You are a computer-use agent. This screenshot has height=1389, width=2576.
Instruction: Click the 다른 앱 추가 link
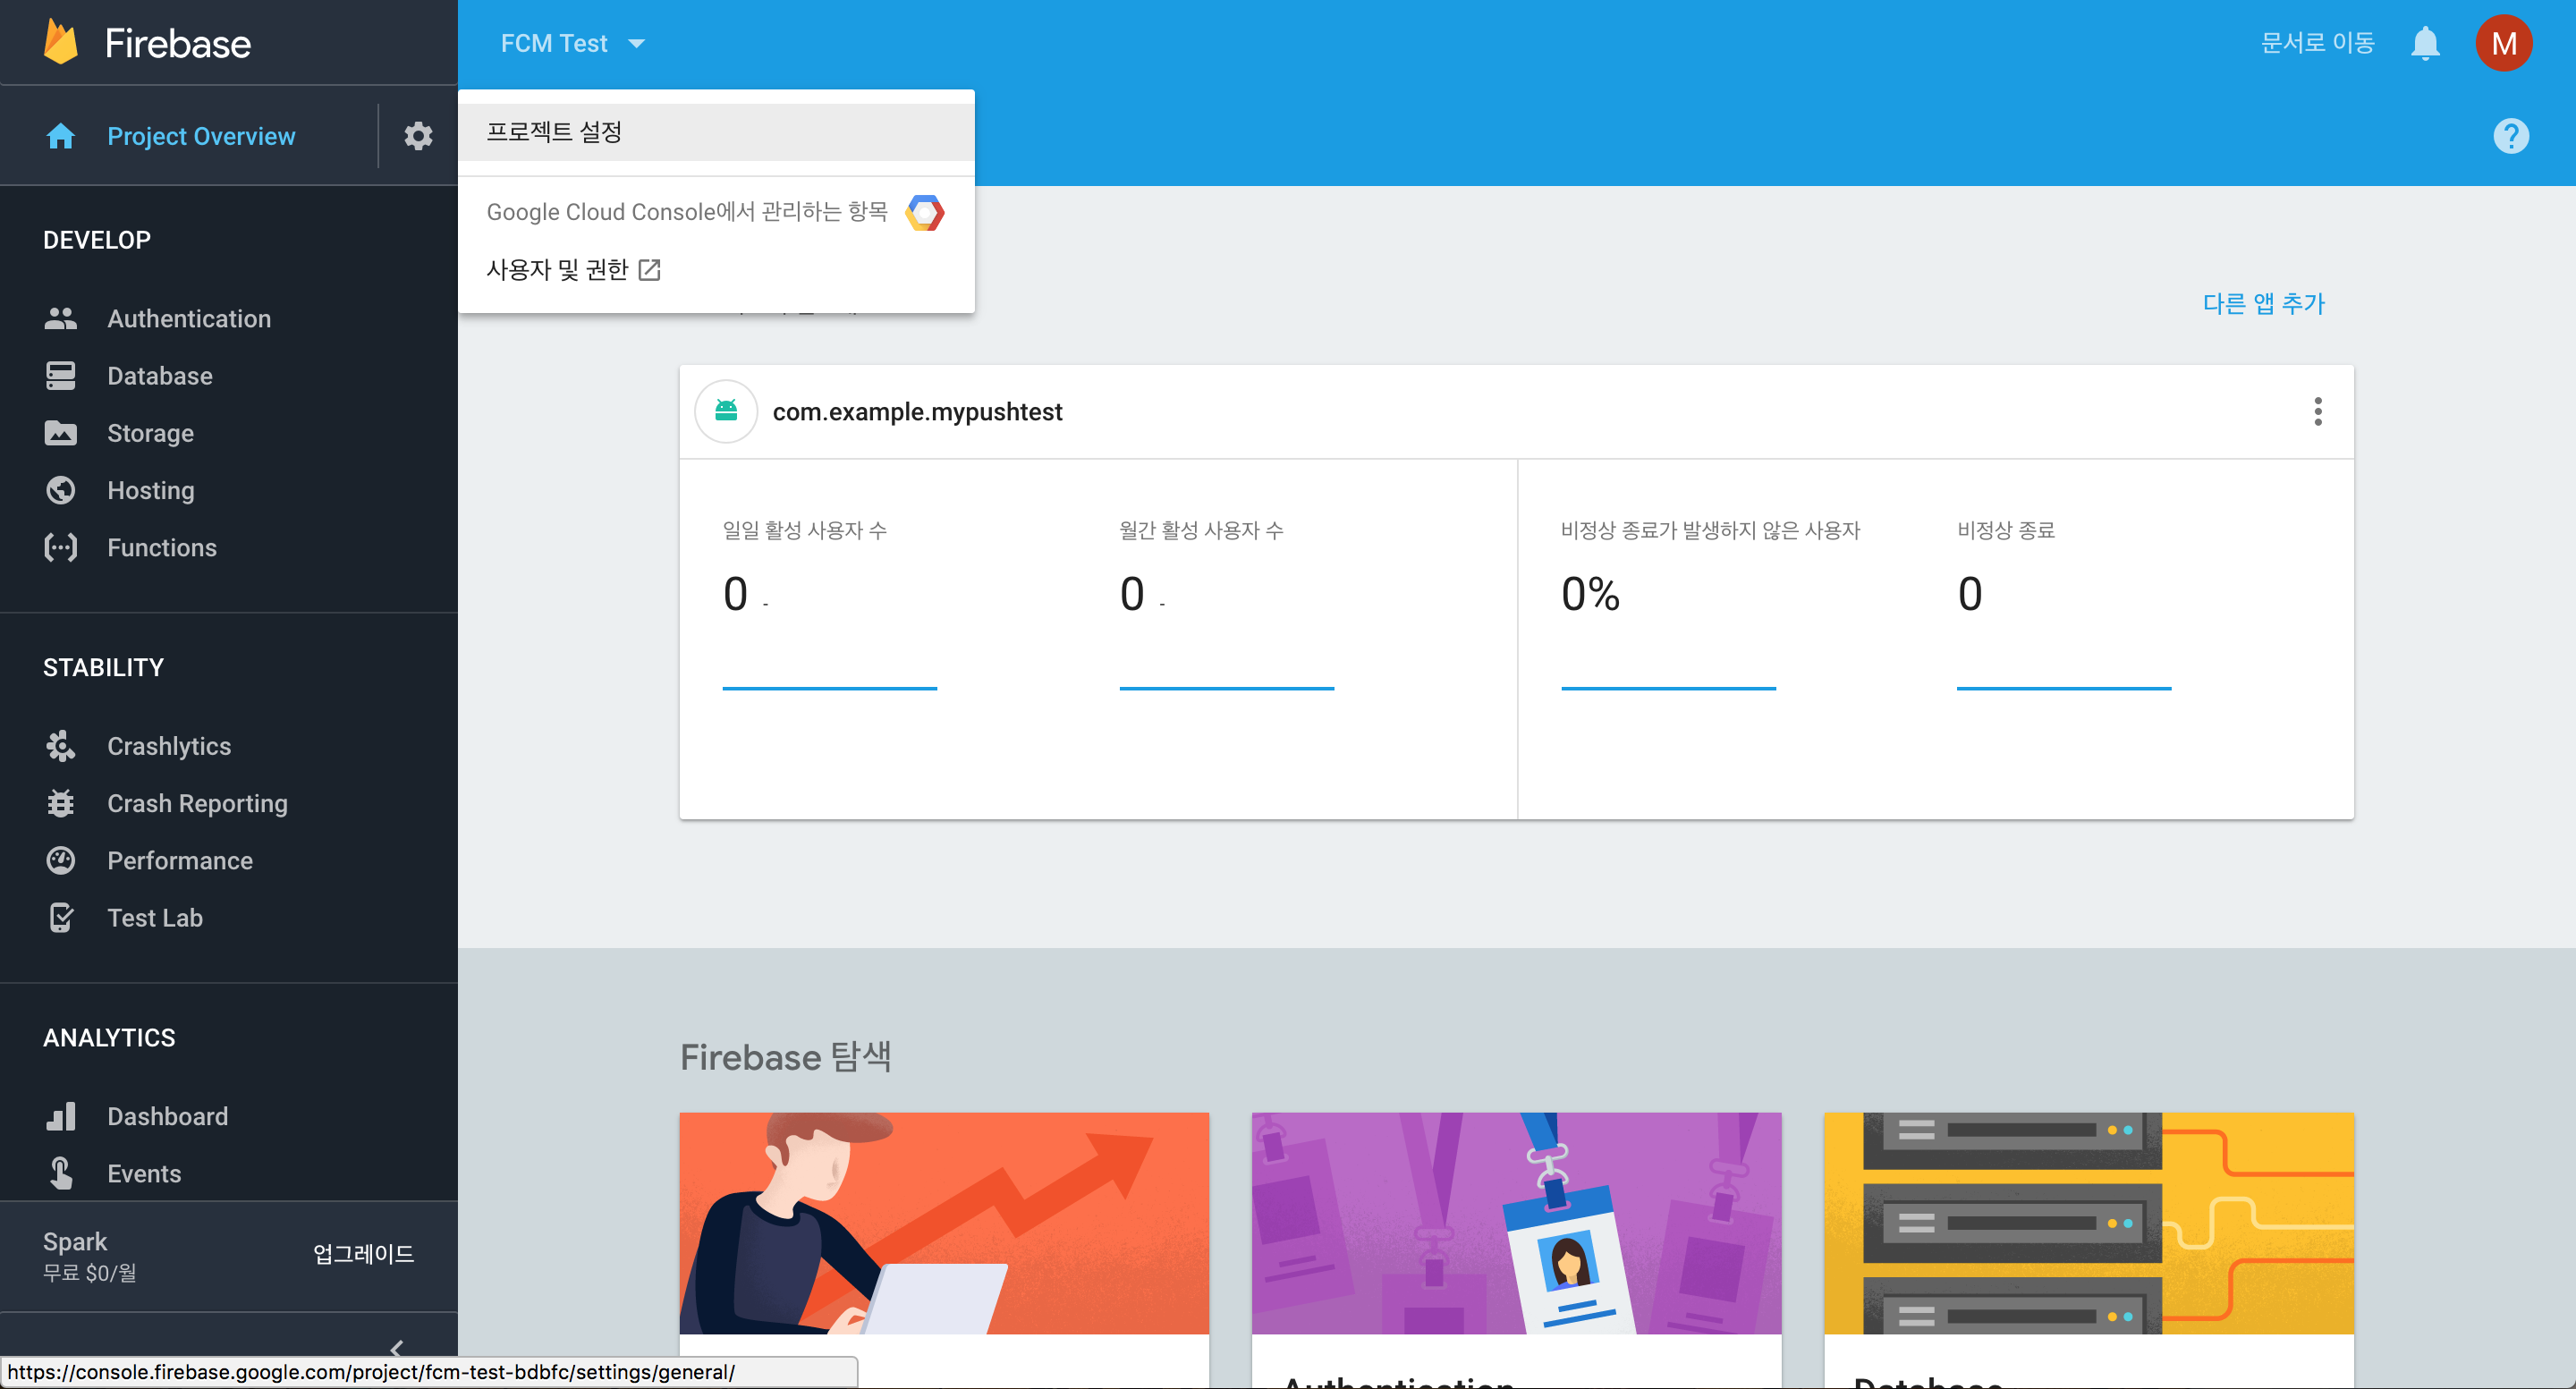pyautogui.click(x=2263, y=303)
